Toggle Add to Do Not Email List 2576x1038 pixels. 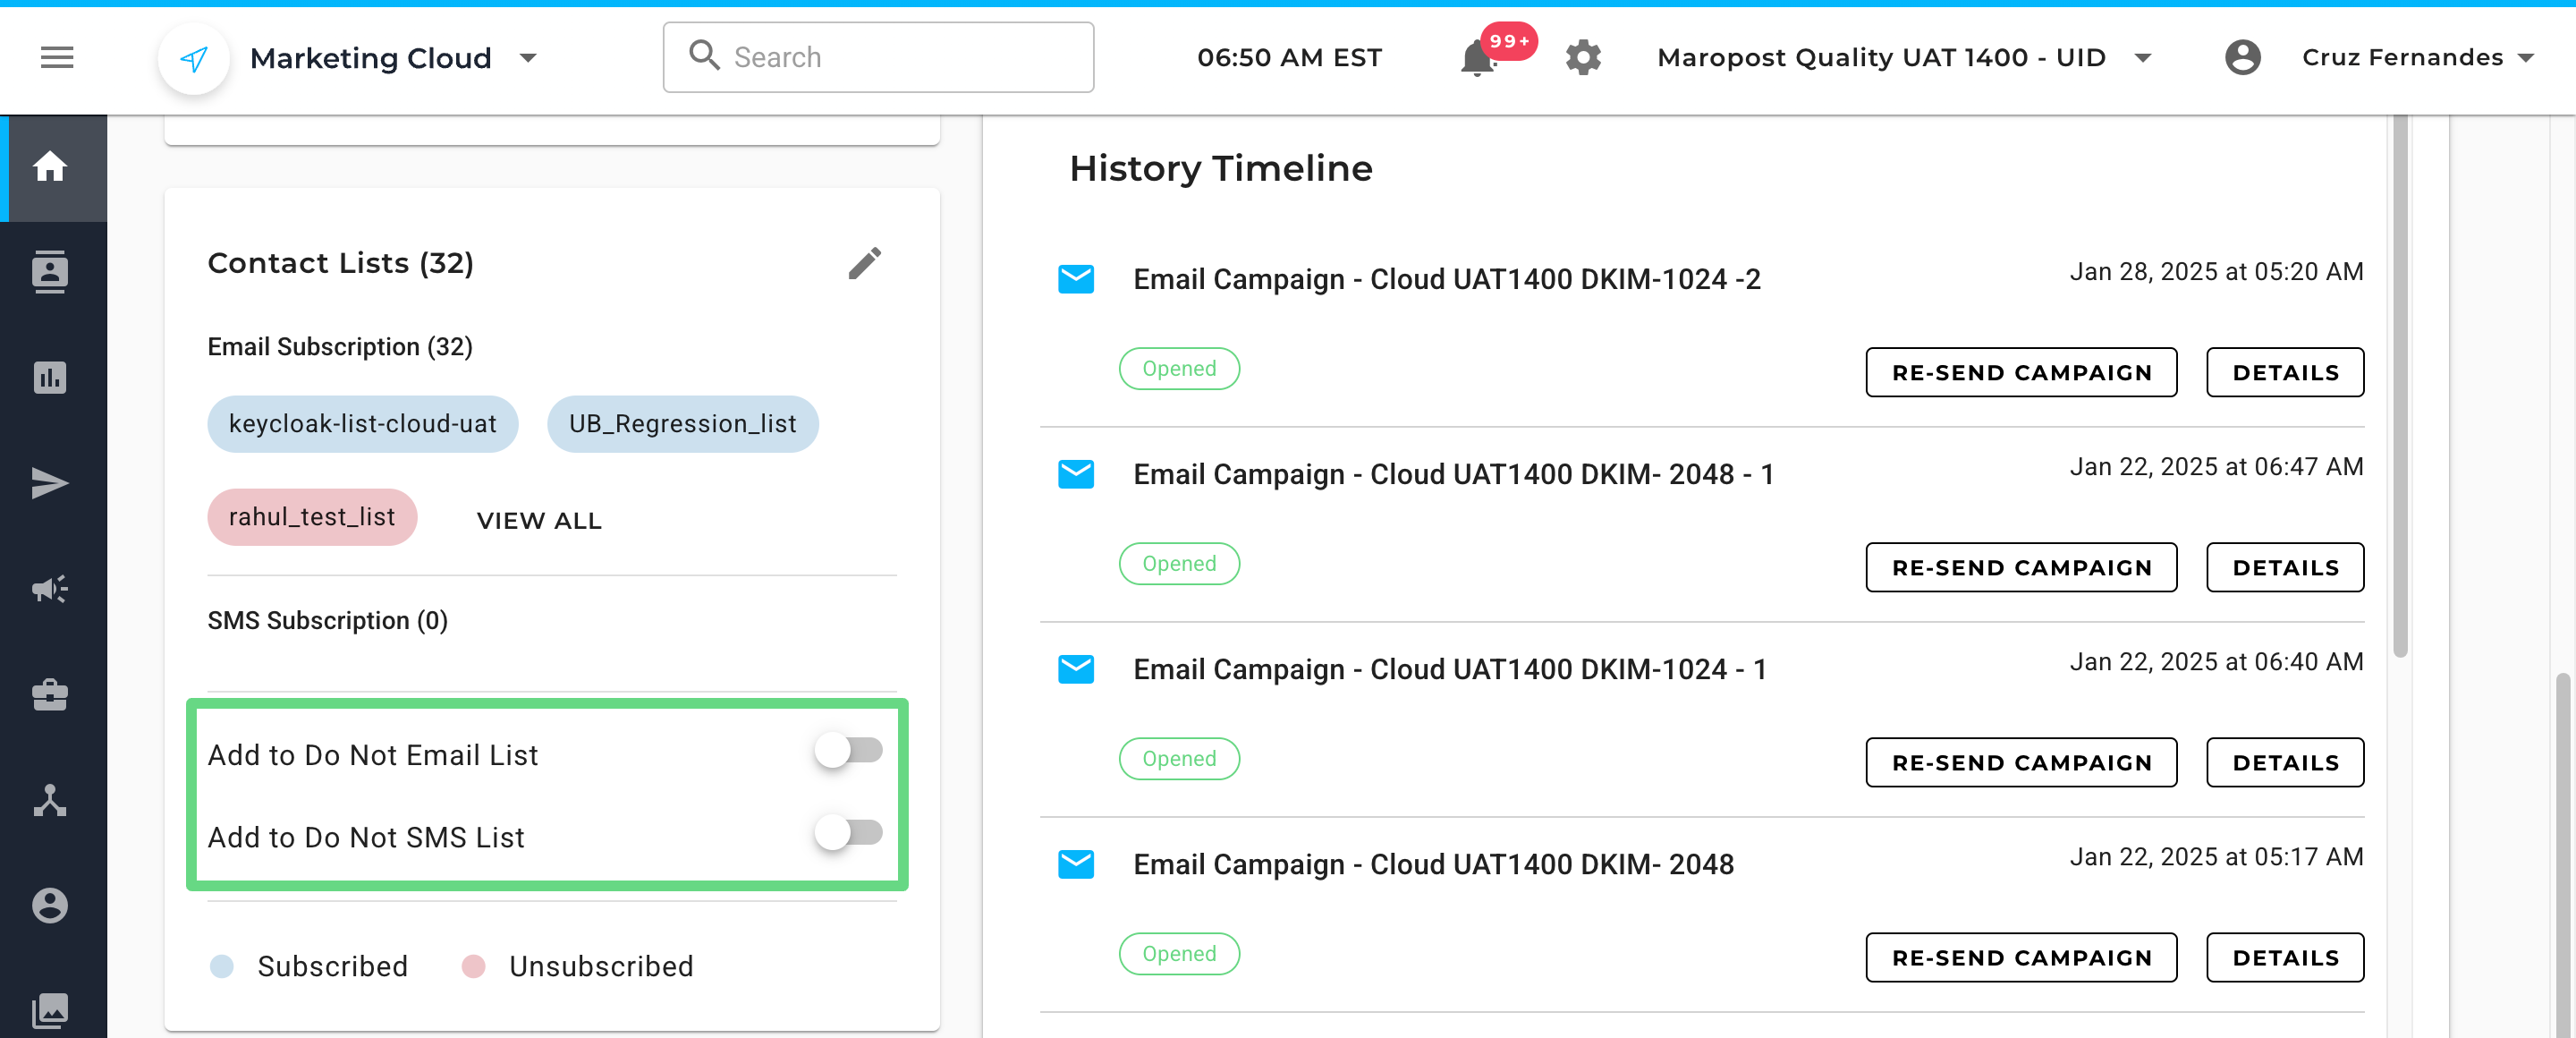point(848,750)
